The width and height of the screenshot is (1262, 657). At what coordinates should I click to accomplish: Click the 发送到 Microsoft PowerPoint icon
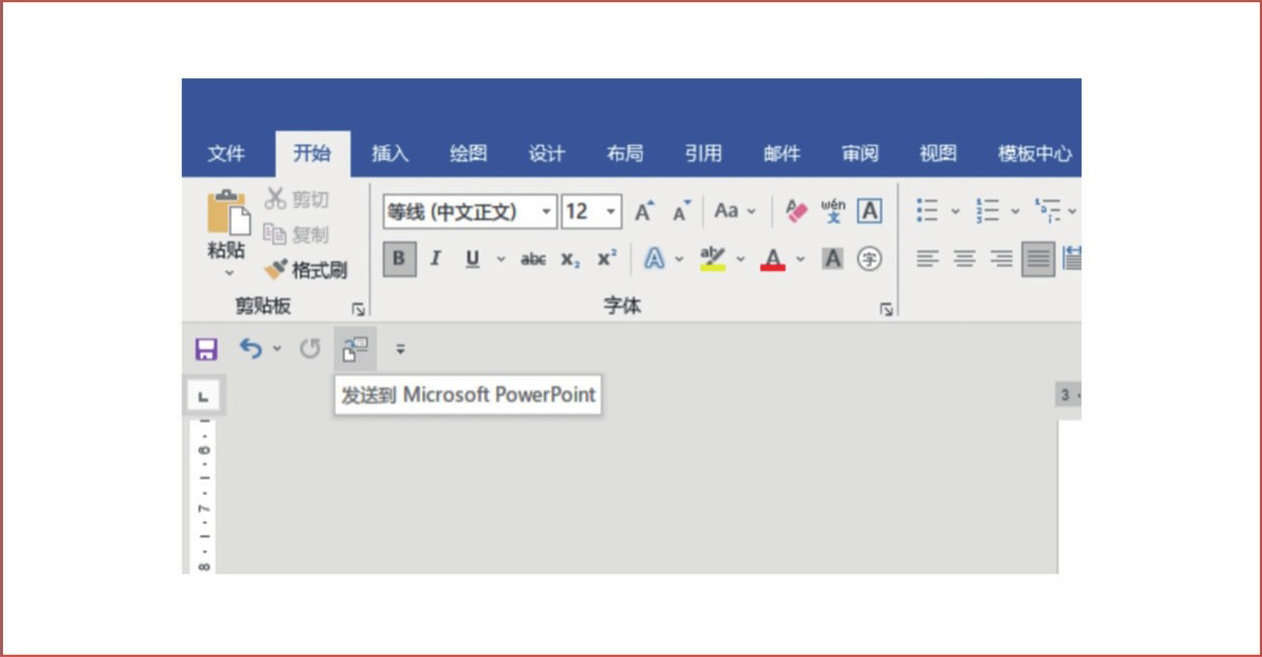pyautogui.click(x=355, y=349)
